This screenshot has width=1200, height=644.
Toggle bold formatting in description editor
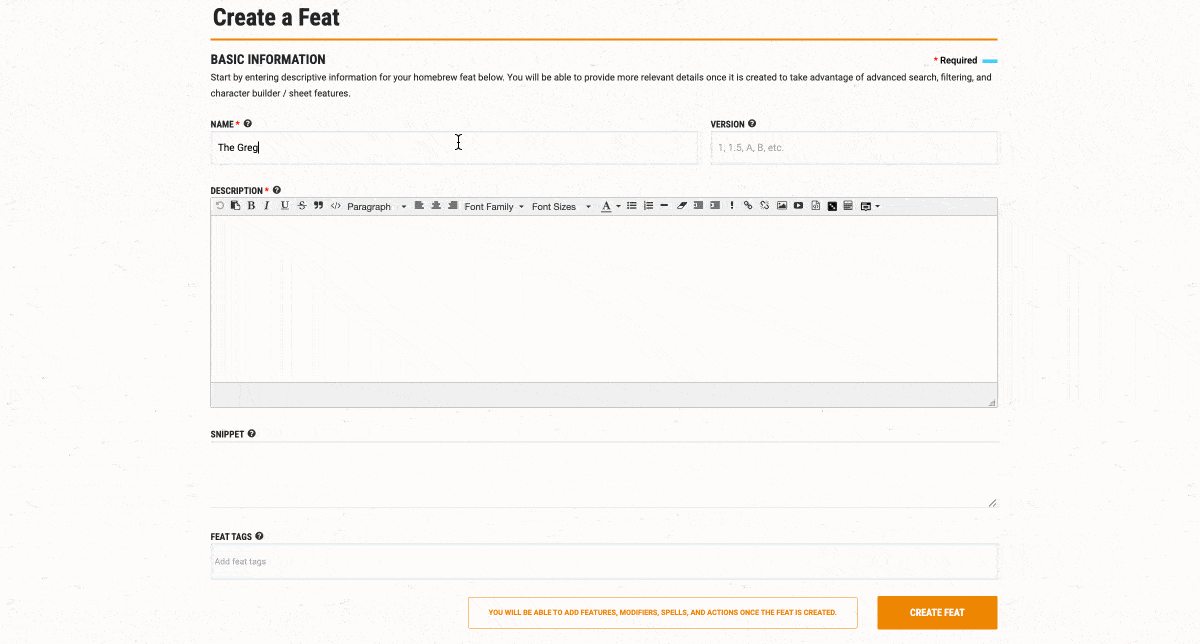251,206
